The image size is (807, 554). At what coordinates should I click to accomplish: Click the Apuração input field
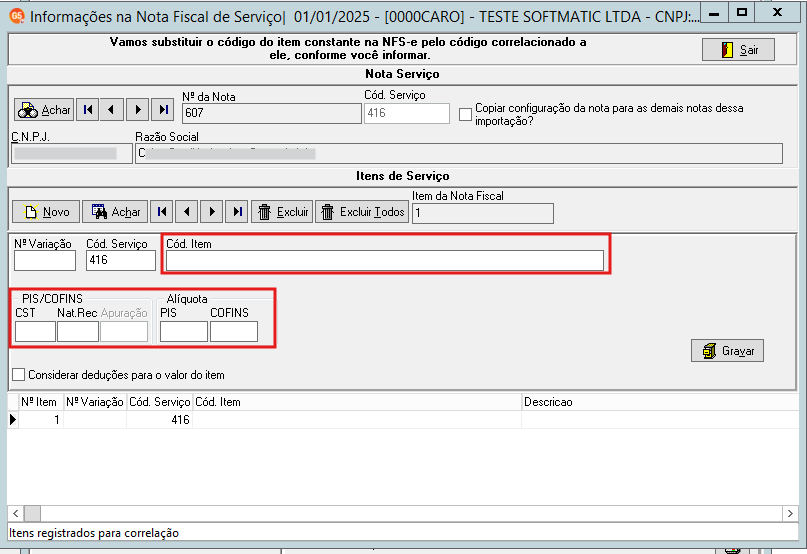(x=124, y=332)
